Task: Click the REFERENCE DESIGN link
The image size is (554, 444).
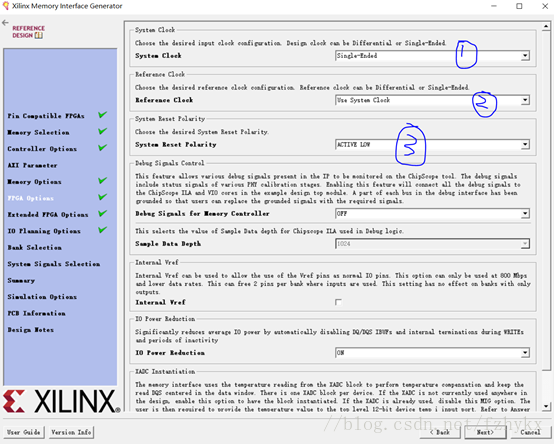Action: (28, 32)
